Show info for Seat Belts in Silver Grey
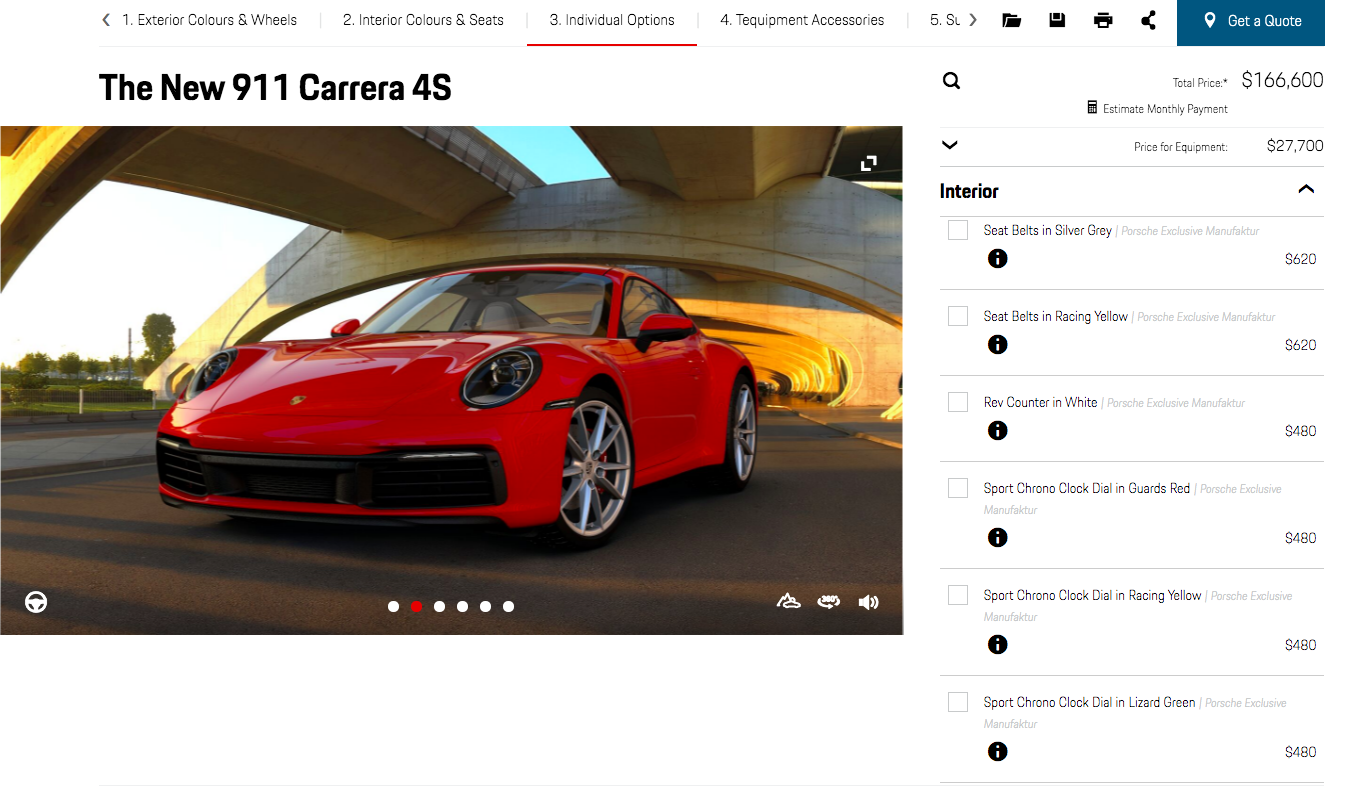Viewport: 1354px width, 797px height. 997,259
